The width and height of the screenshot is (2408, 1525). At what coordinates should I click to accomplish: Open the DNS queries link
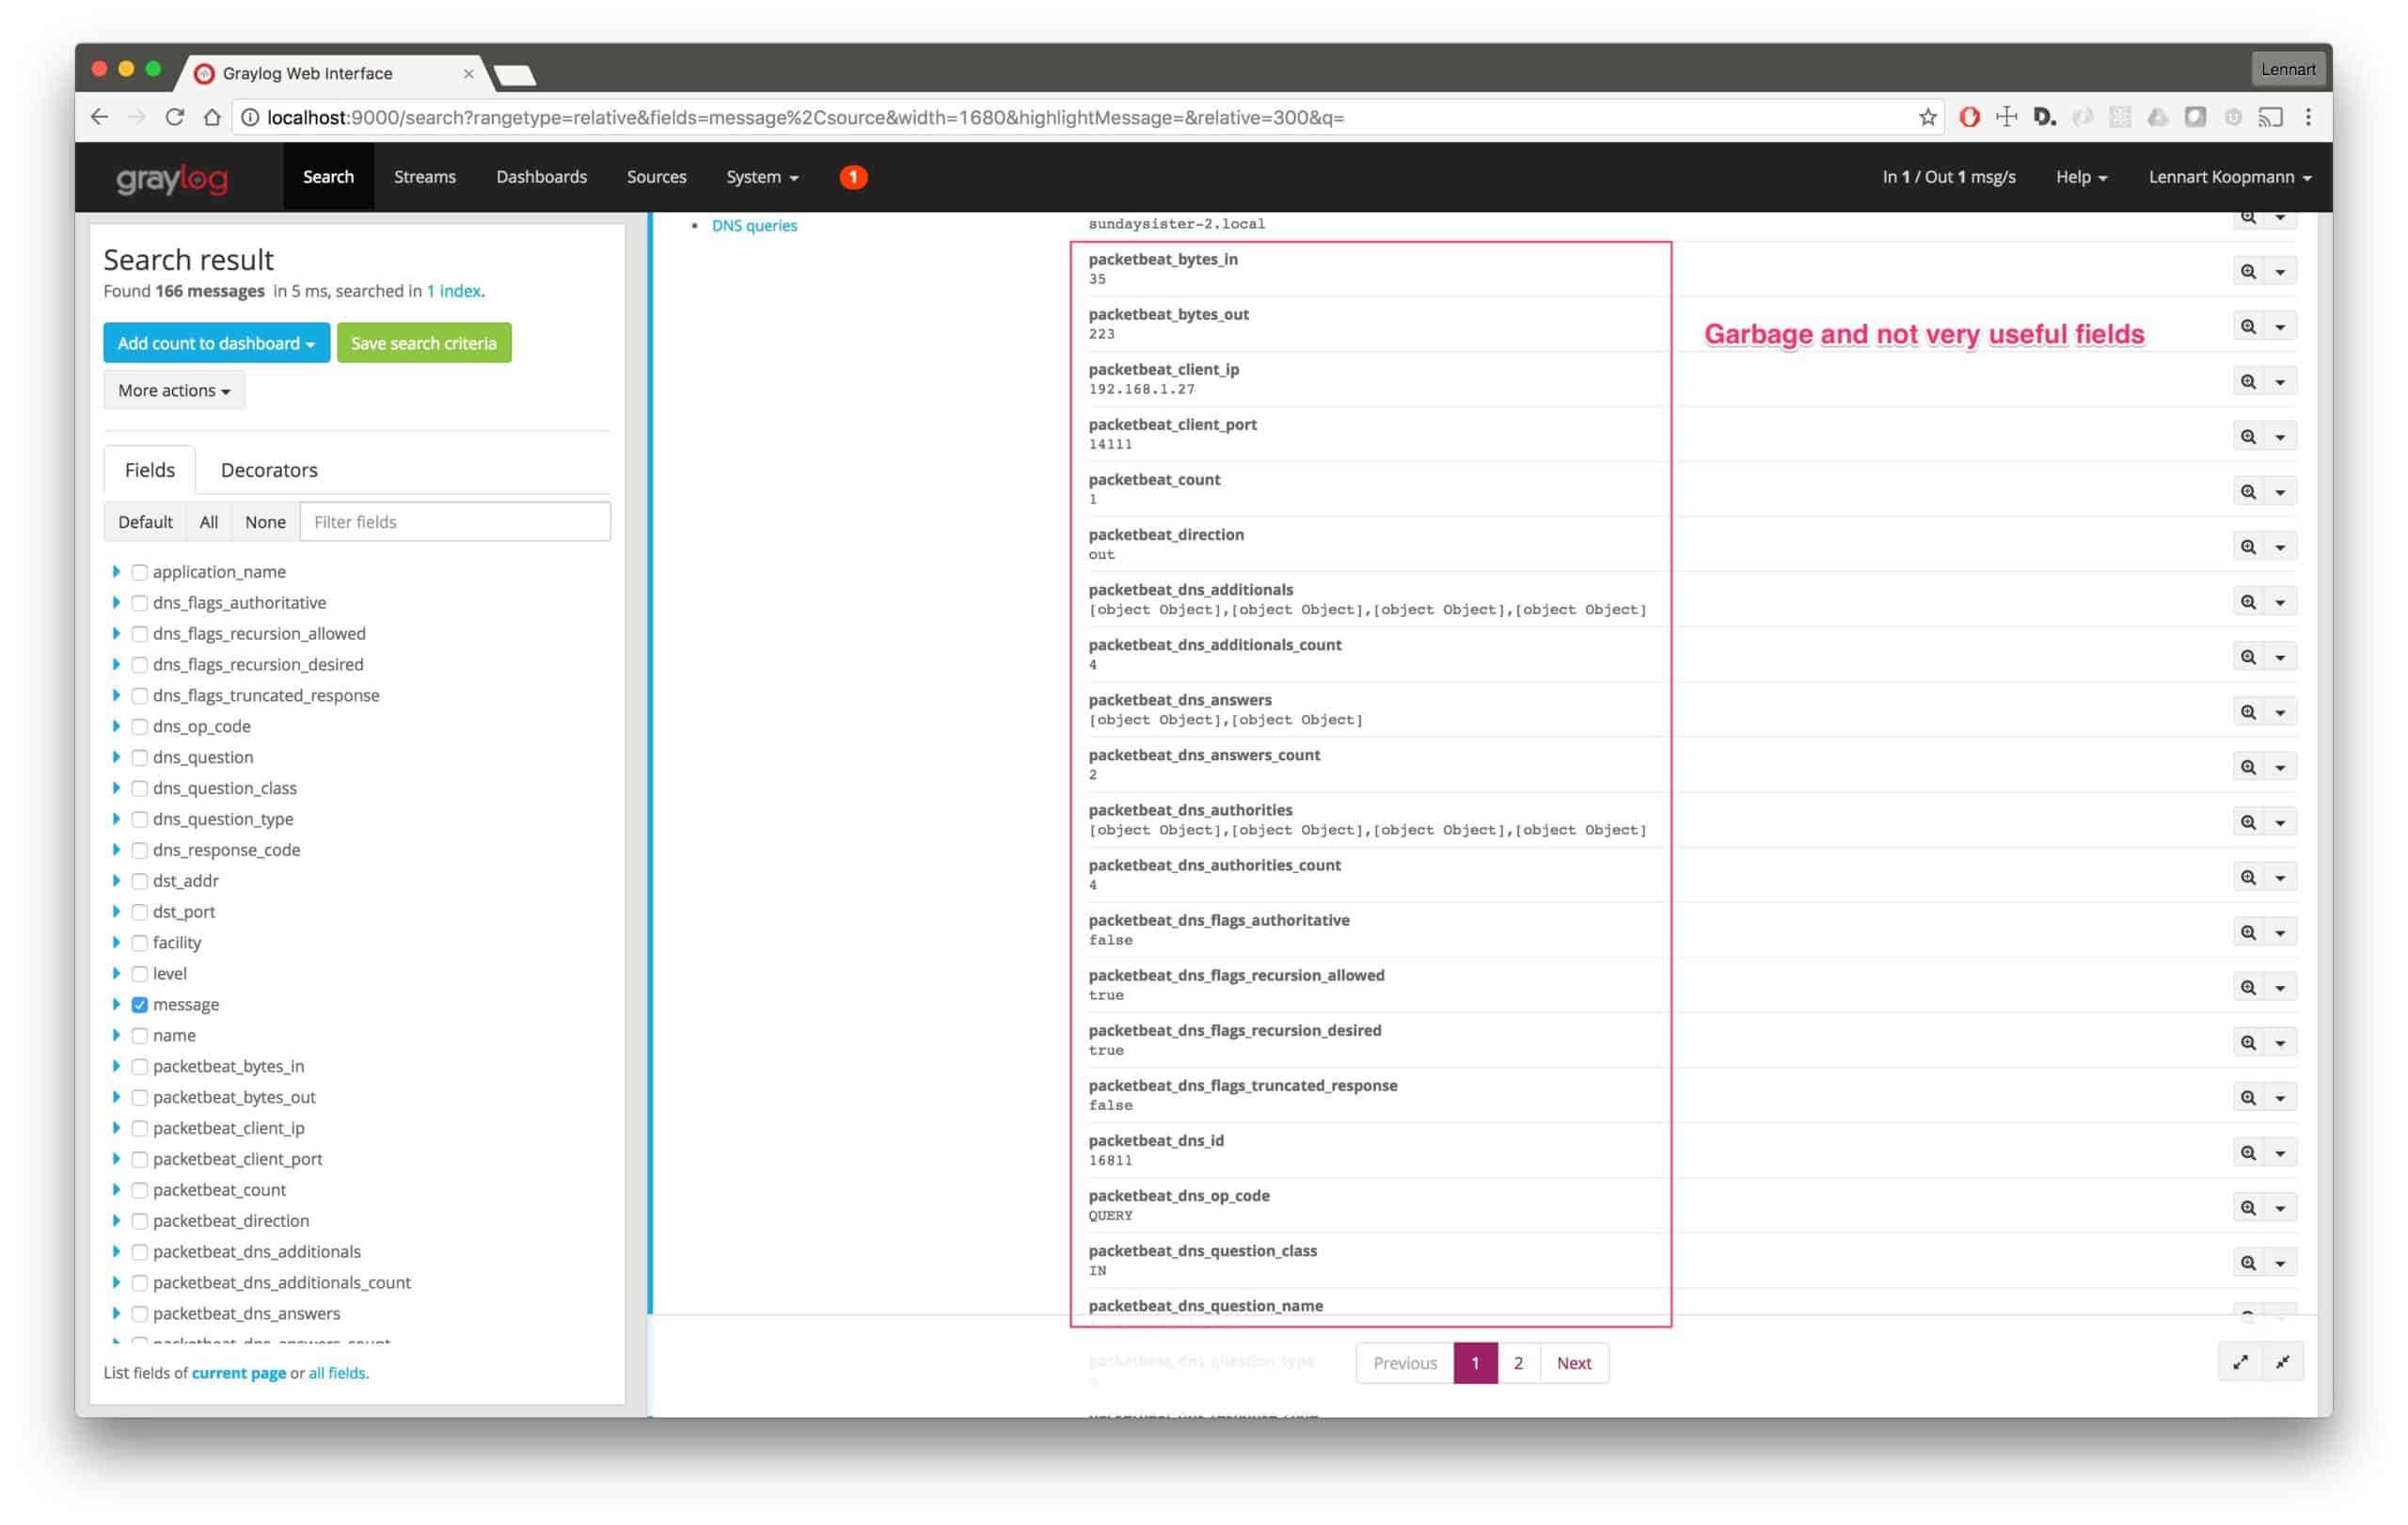(x=754, y=225)
